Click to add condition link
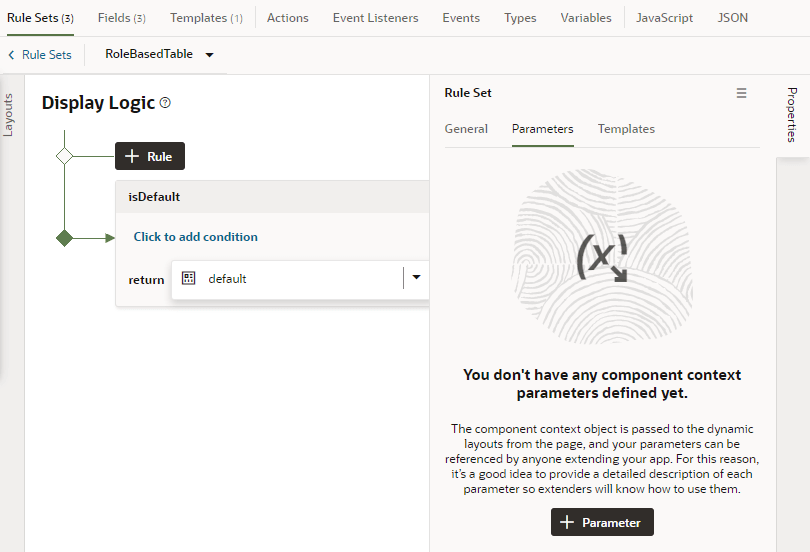810x552 pixels. 195,236
